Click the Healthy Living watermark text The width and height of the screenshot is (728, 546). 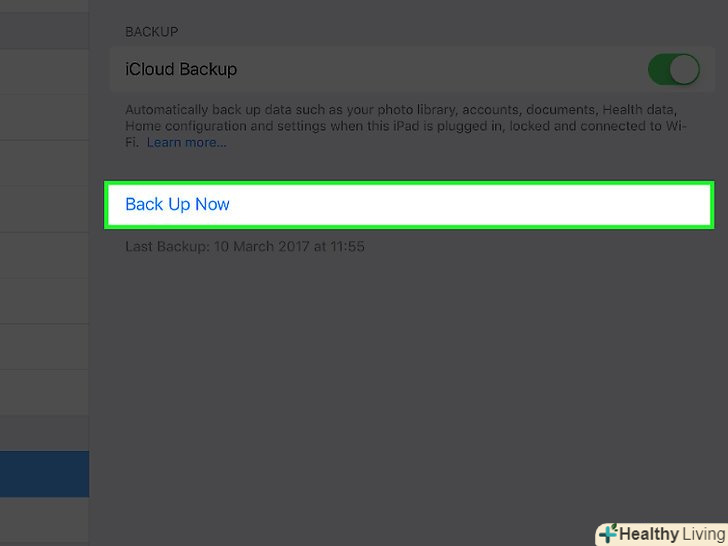pyautogui.click(x=672, y=534)
